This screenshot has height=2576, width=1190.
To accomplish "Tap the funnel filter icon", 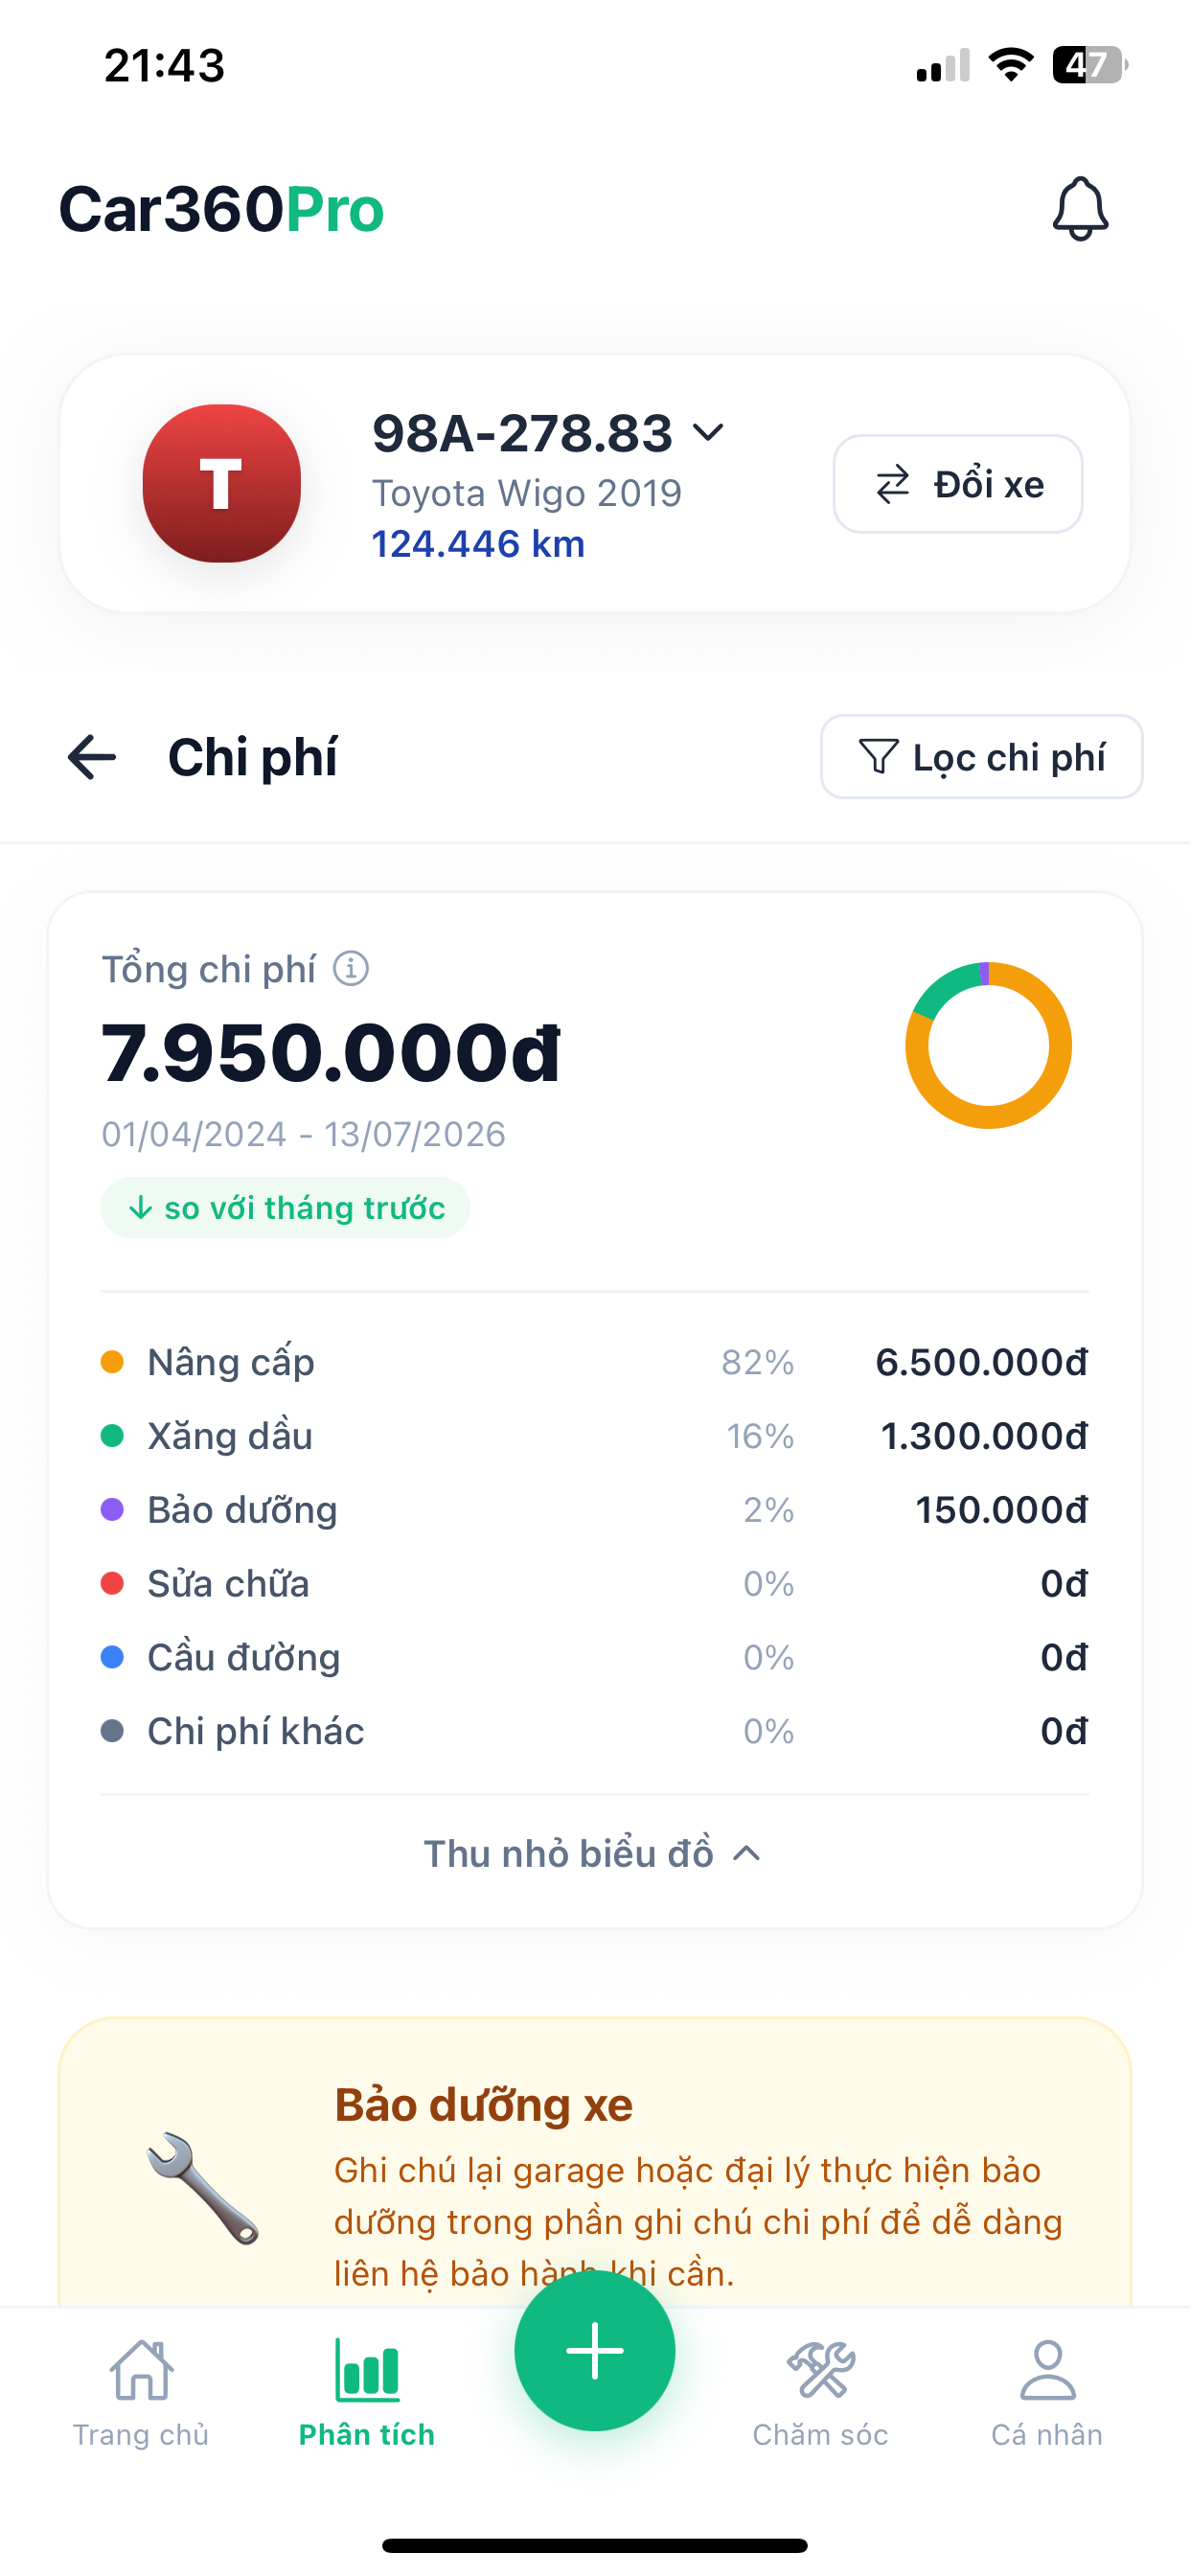I will coord(878,756).
